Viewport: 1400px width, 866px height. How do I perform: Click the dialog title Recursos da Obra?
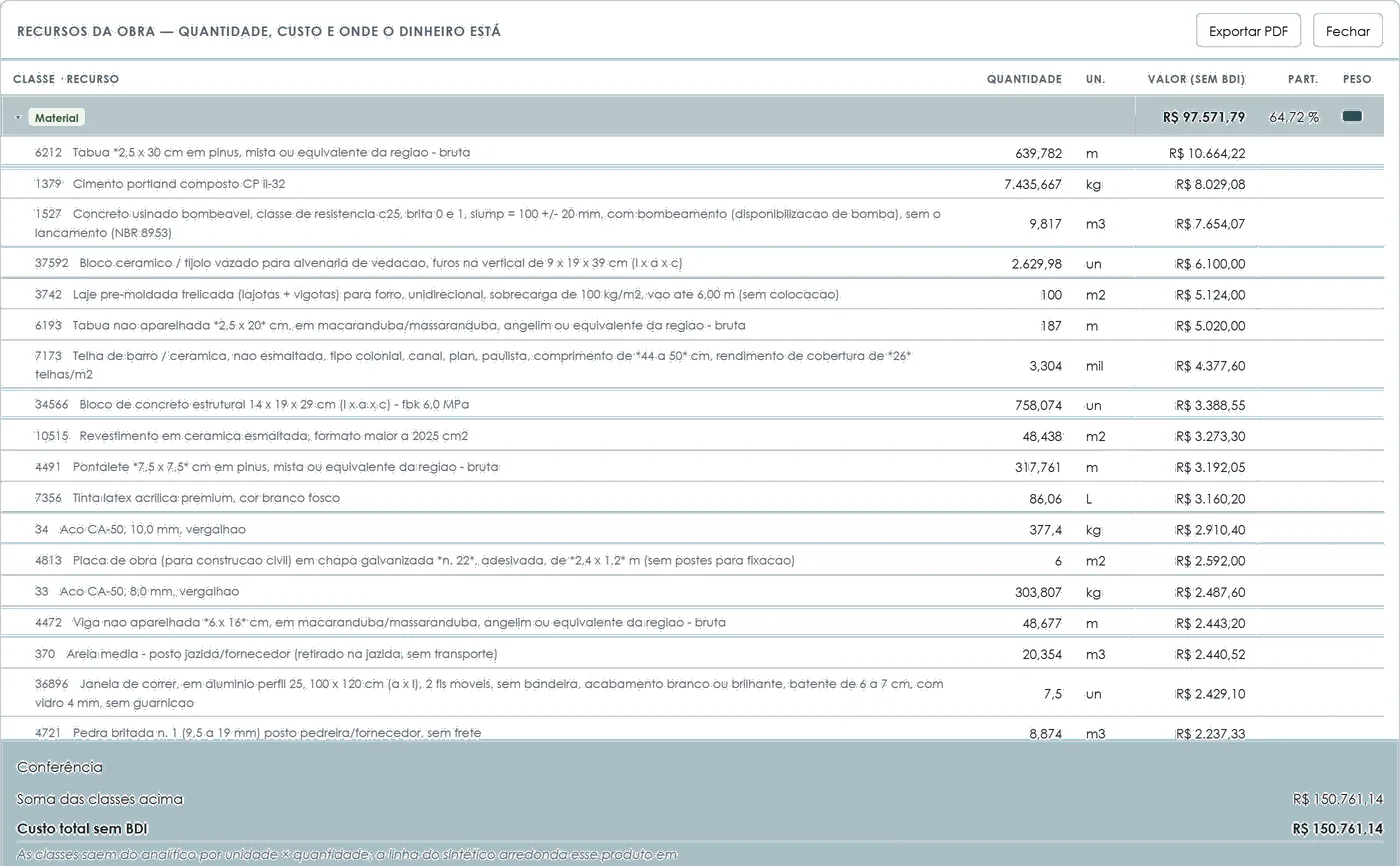pyautogui.click(x=259, y=31)
